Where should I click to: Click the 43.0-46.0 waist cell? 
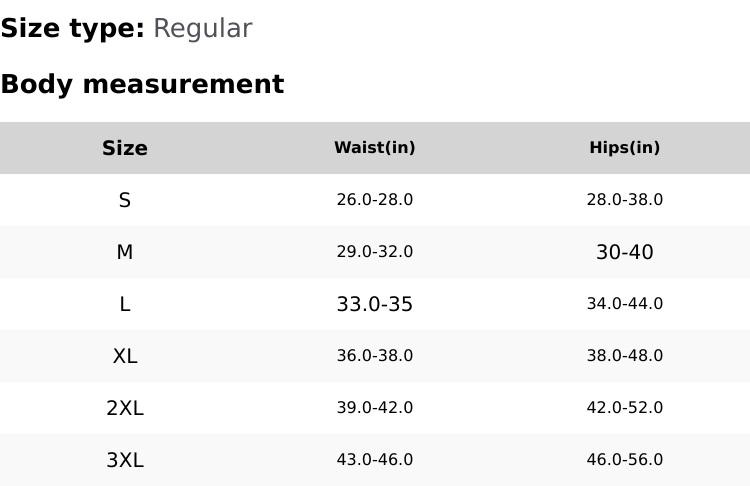point(375,460)
